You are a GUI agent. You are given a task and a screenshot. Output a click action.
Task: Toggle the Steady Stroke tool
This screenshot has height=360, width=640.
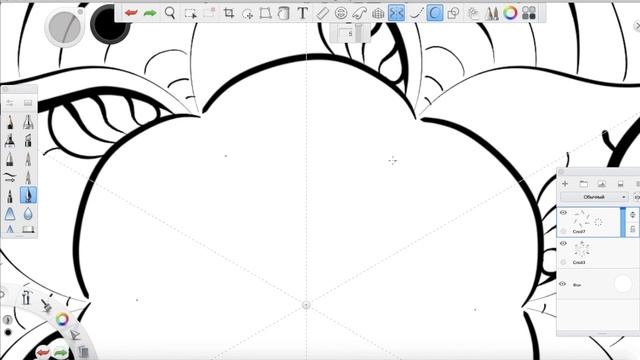pyautogui.click(x=416, y=13)
